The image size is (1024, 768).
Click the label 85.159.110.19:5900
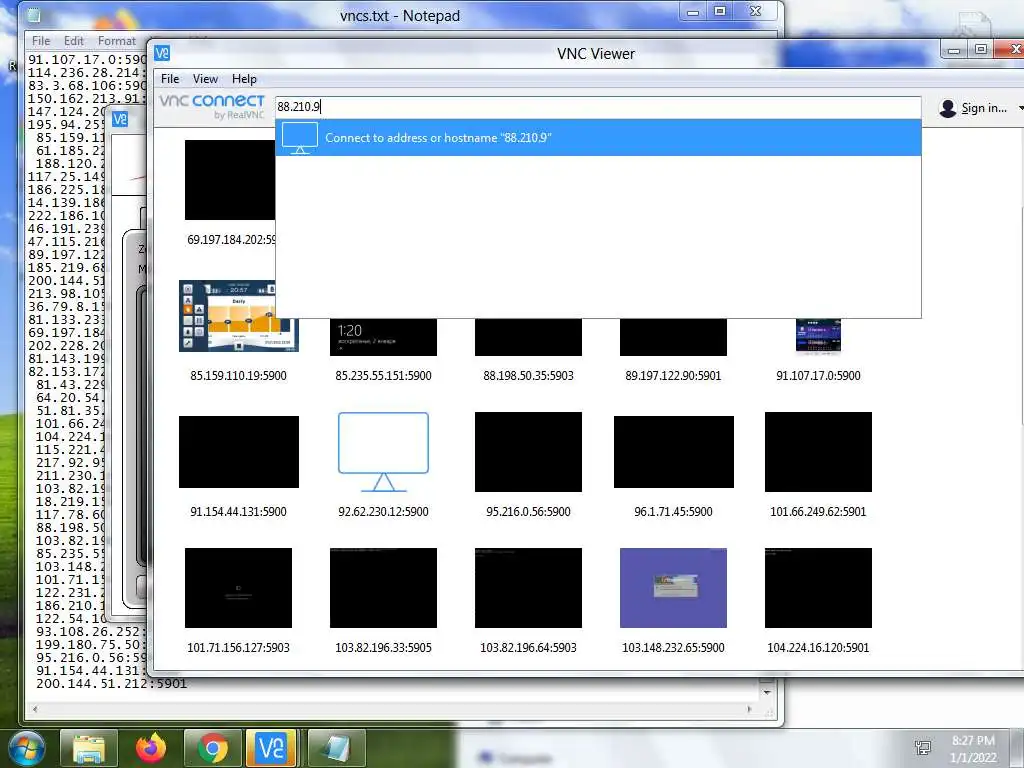tap(238, 376)
